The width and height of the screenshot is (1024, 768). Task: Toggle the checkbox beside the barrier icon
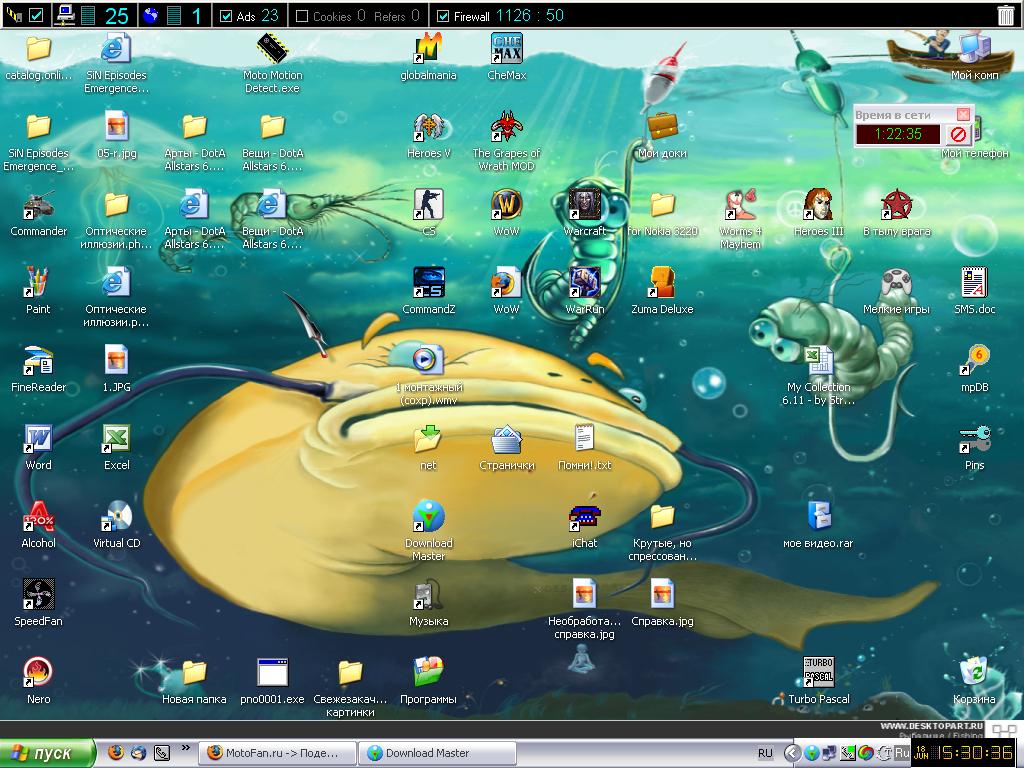tap(37, 15)
